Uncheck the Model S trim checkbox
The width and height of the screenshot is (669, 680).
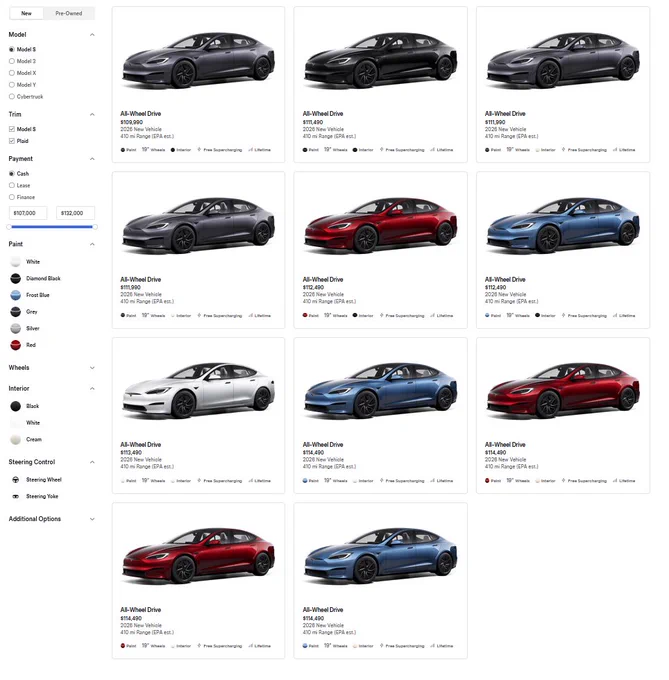[x=12, y=129]
